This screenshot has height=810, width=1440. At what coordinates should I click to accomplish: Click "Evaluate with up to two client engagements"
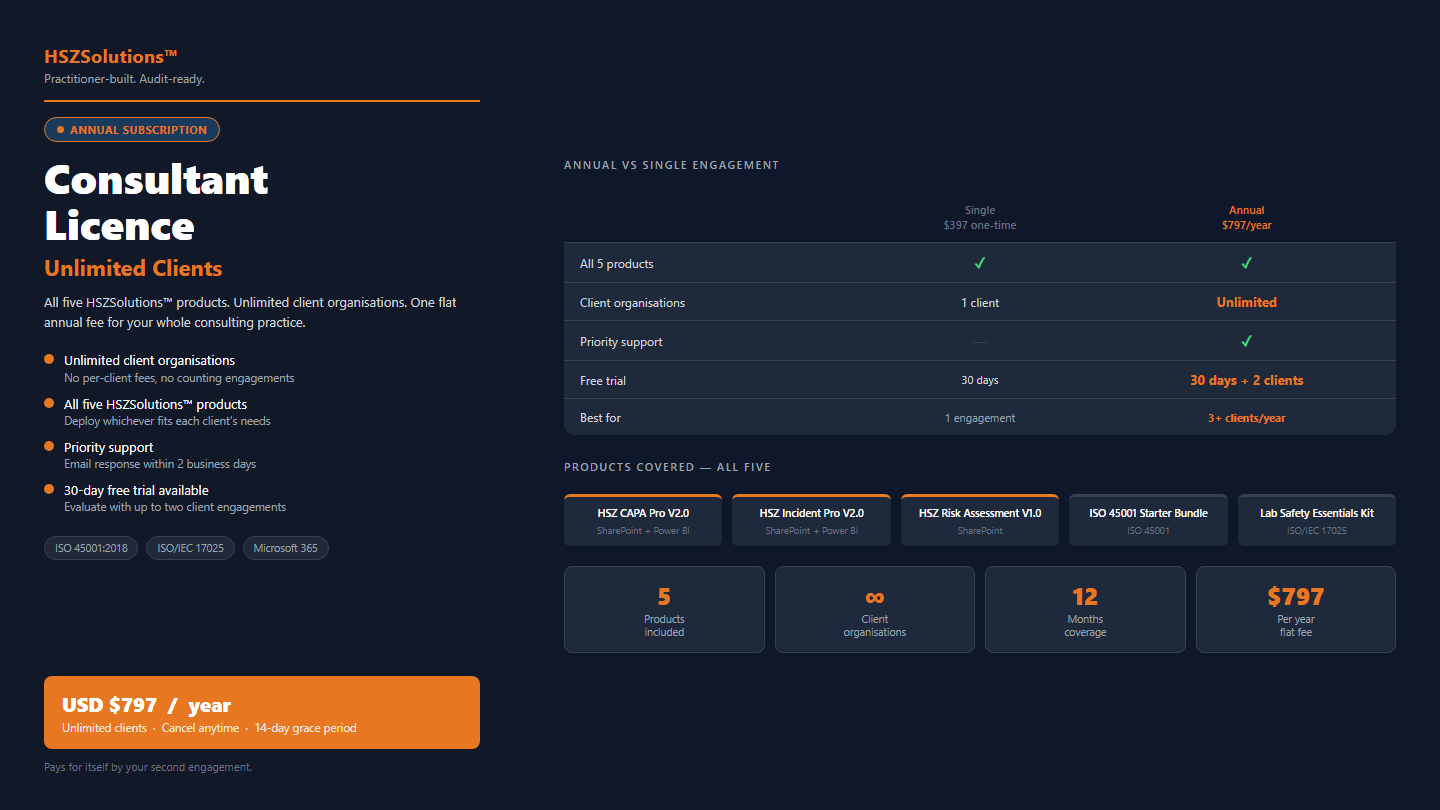175,507
